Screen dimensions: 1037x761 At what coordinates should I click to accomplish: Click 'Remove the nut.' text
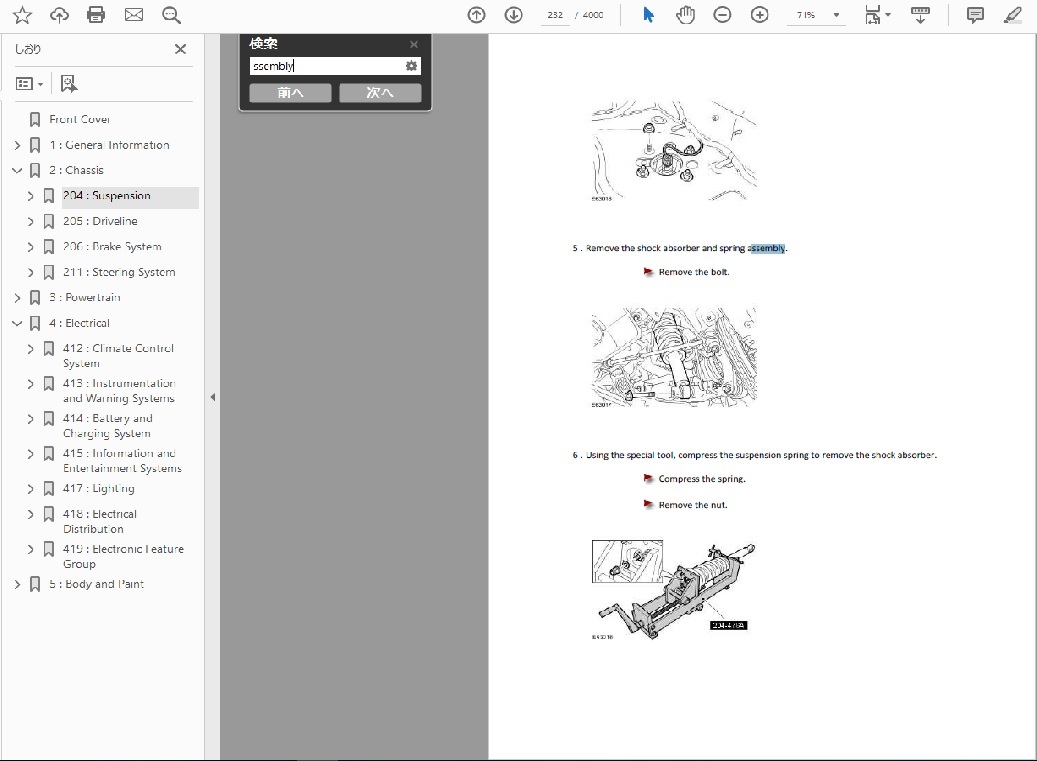[693, 505]
